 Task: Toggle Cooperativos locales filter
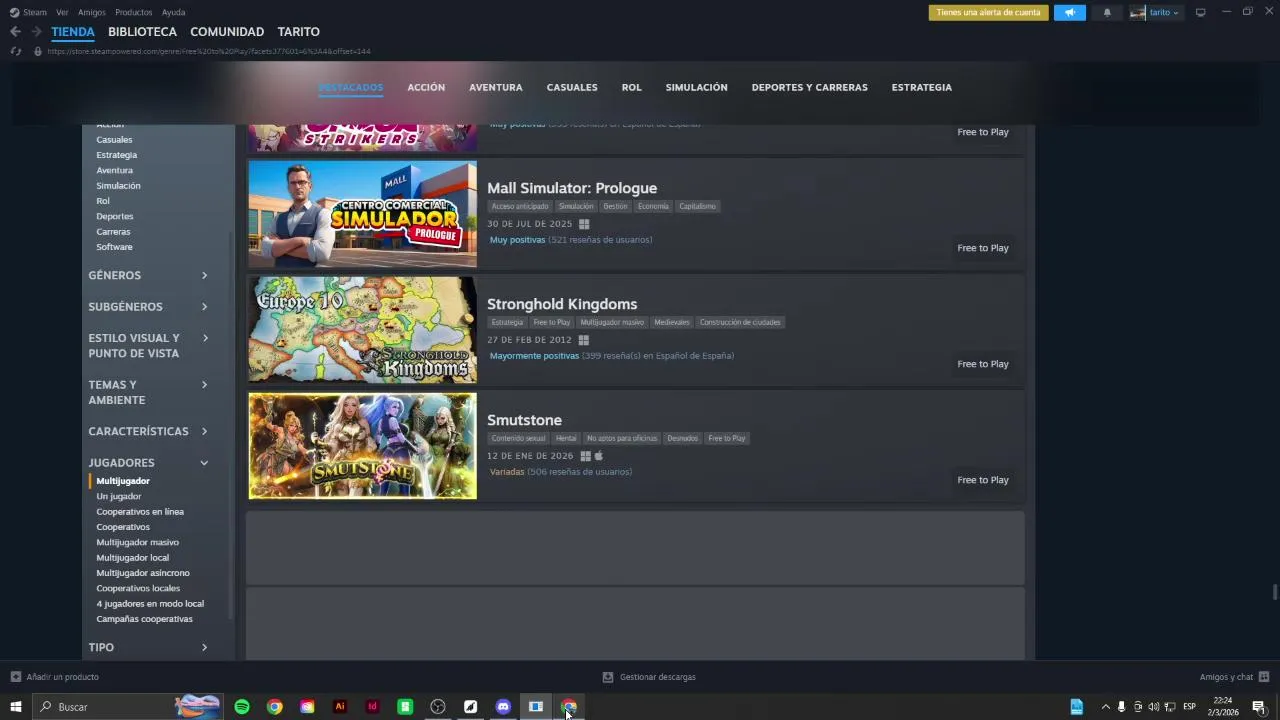point(138,588)
